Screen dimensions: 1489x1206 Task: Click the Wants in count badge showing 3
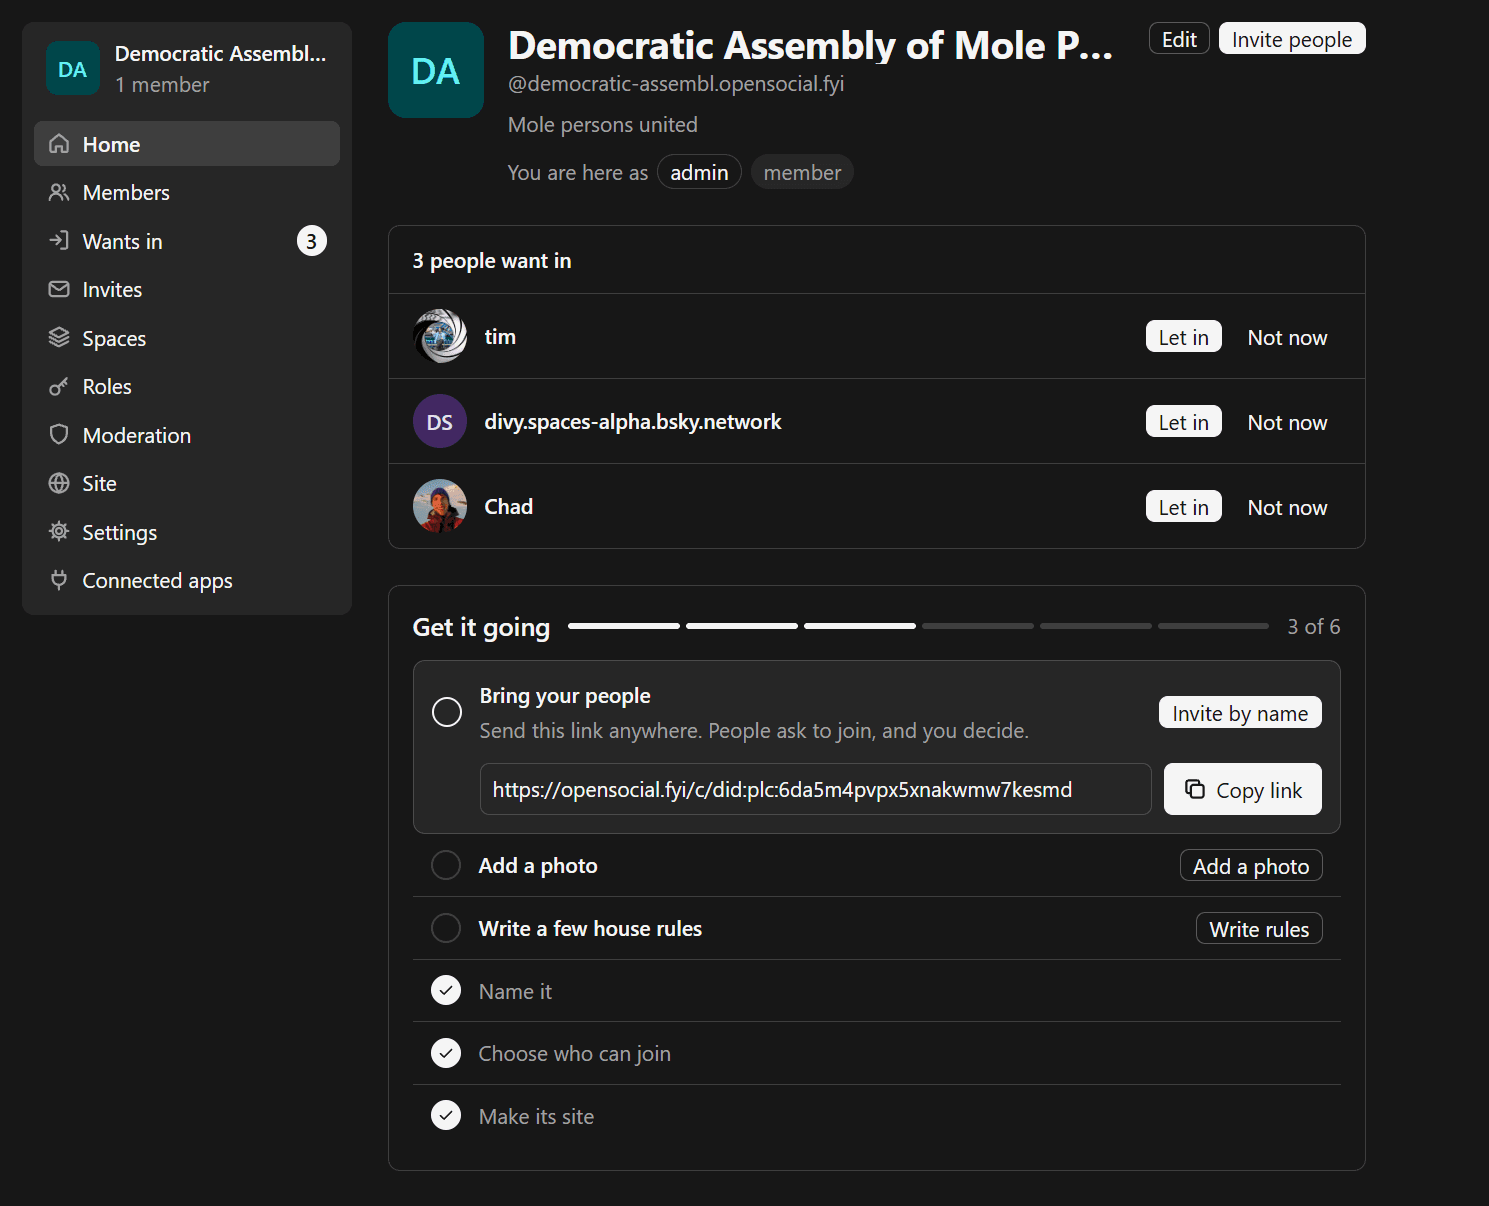[x=312, y=241]
